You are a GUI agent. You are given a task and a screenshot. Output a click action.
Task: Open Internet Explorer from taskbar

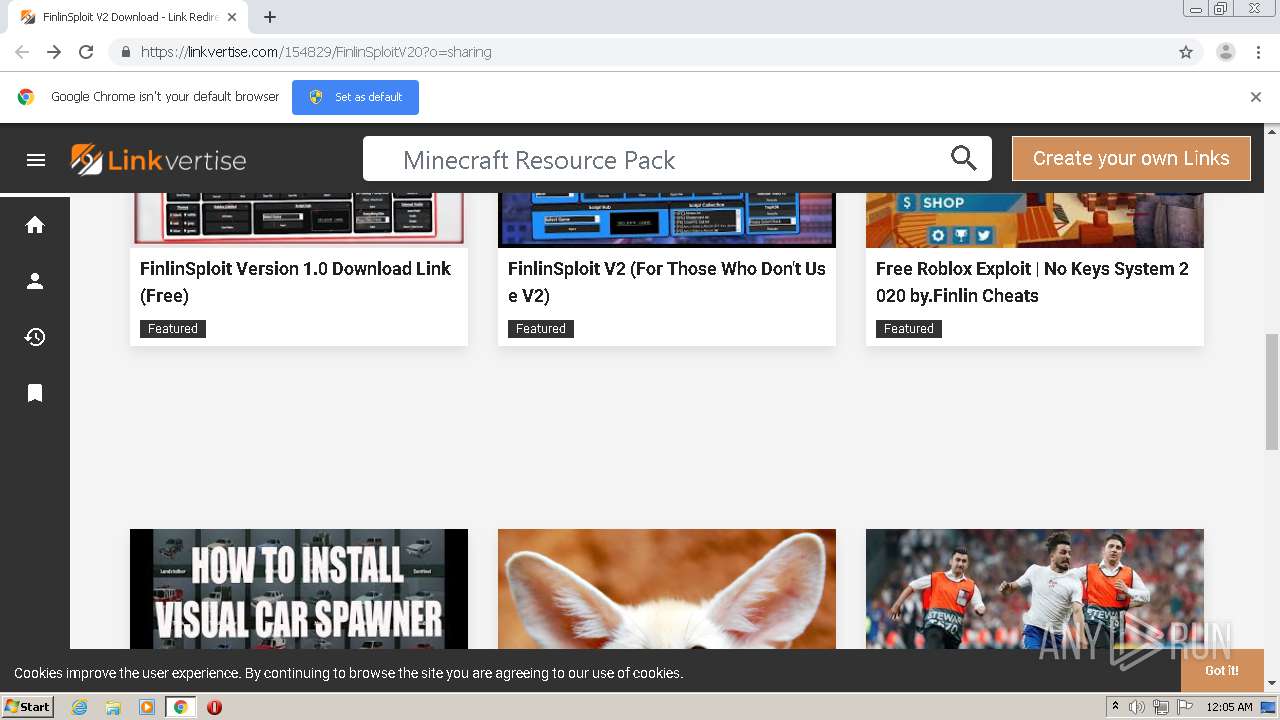(x=79, y=707)
